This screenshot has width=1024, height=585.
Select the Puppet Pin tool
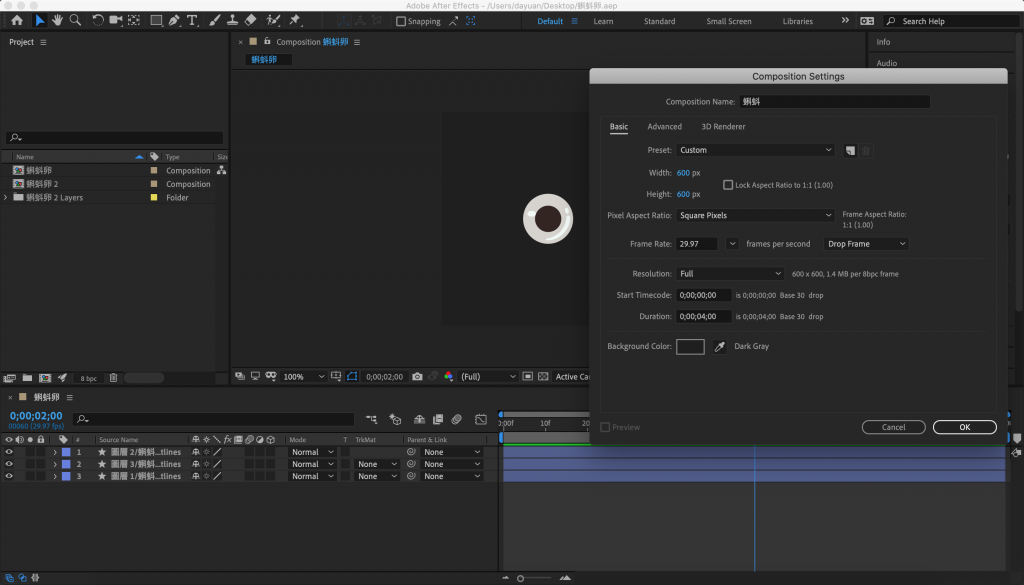point(295,20)
